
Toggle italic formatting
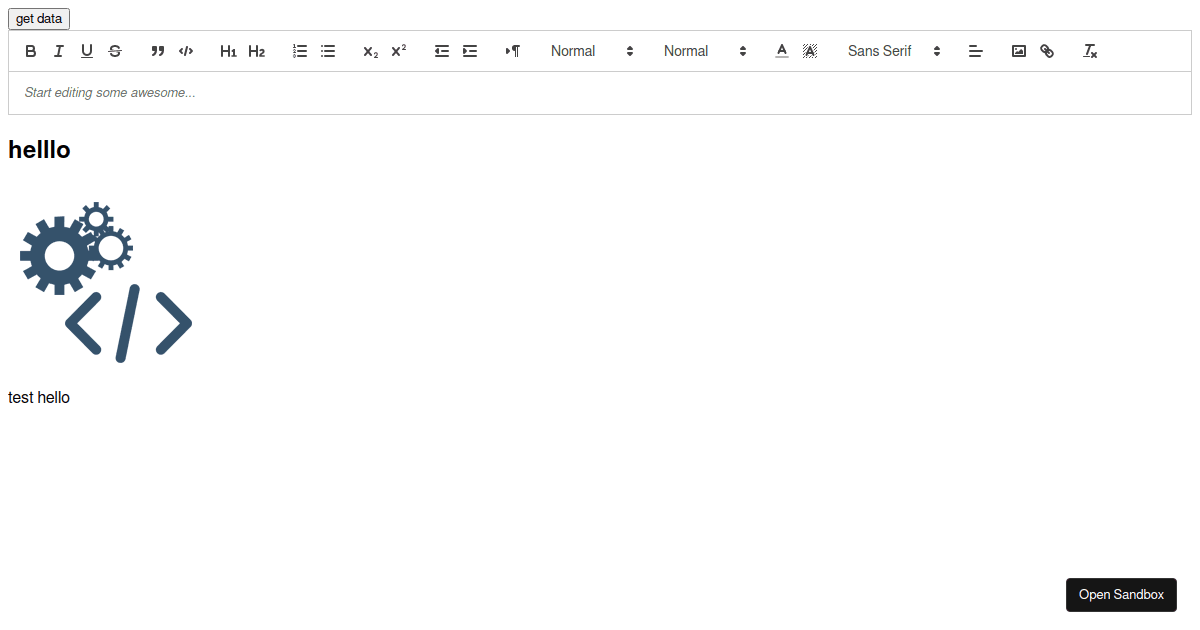[58, 51]
